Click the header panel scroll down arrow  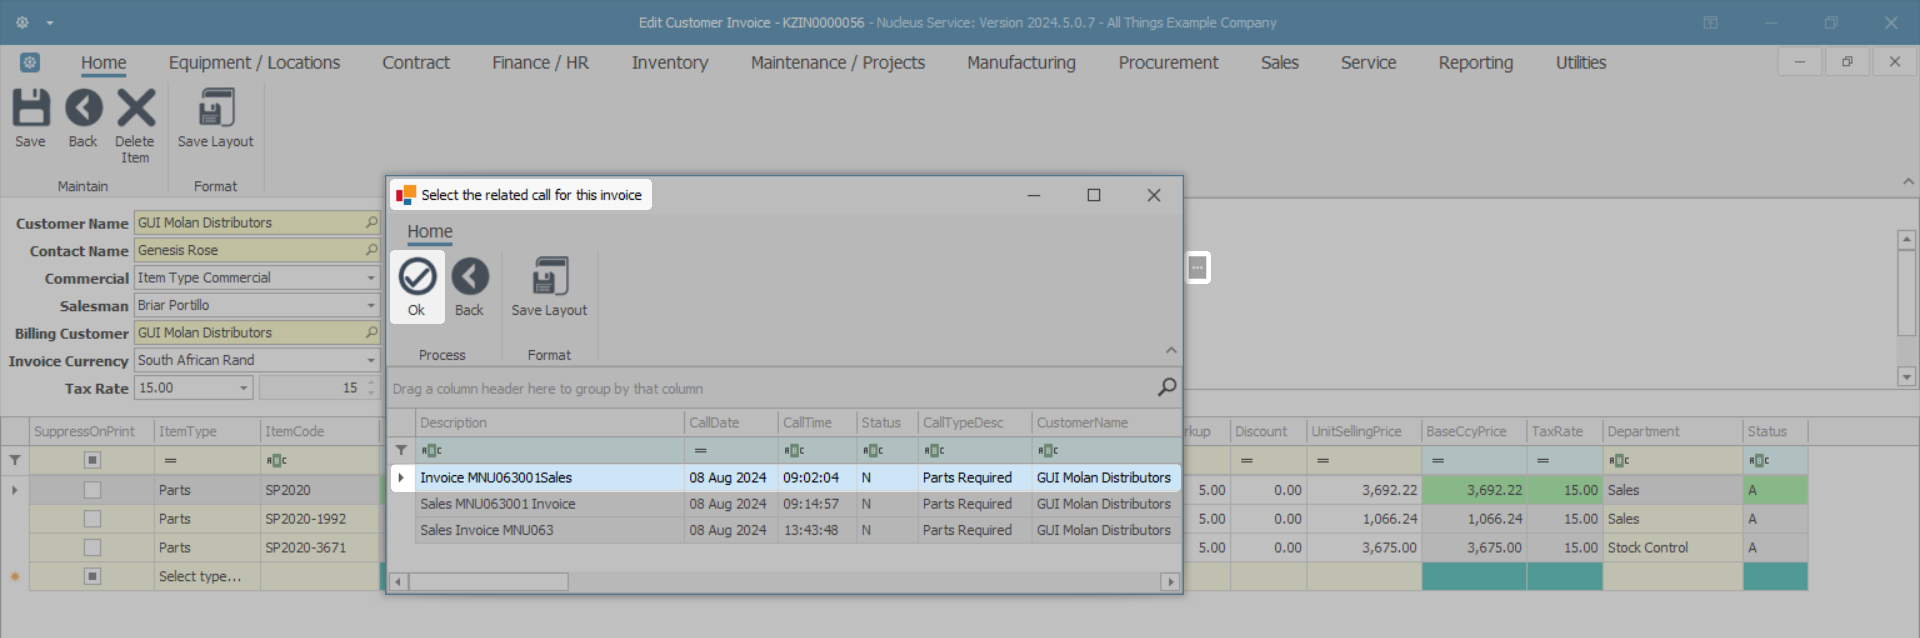click(x=1906, y=377)
